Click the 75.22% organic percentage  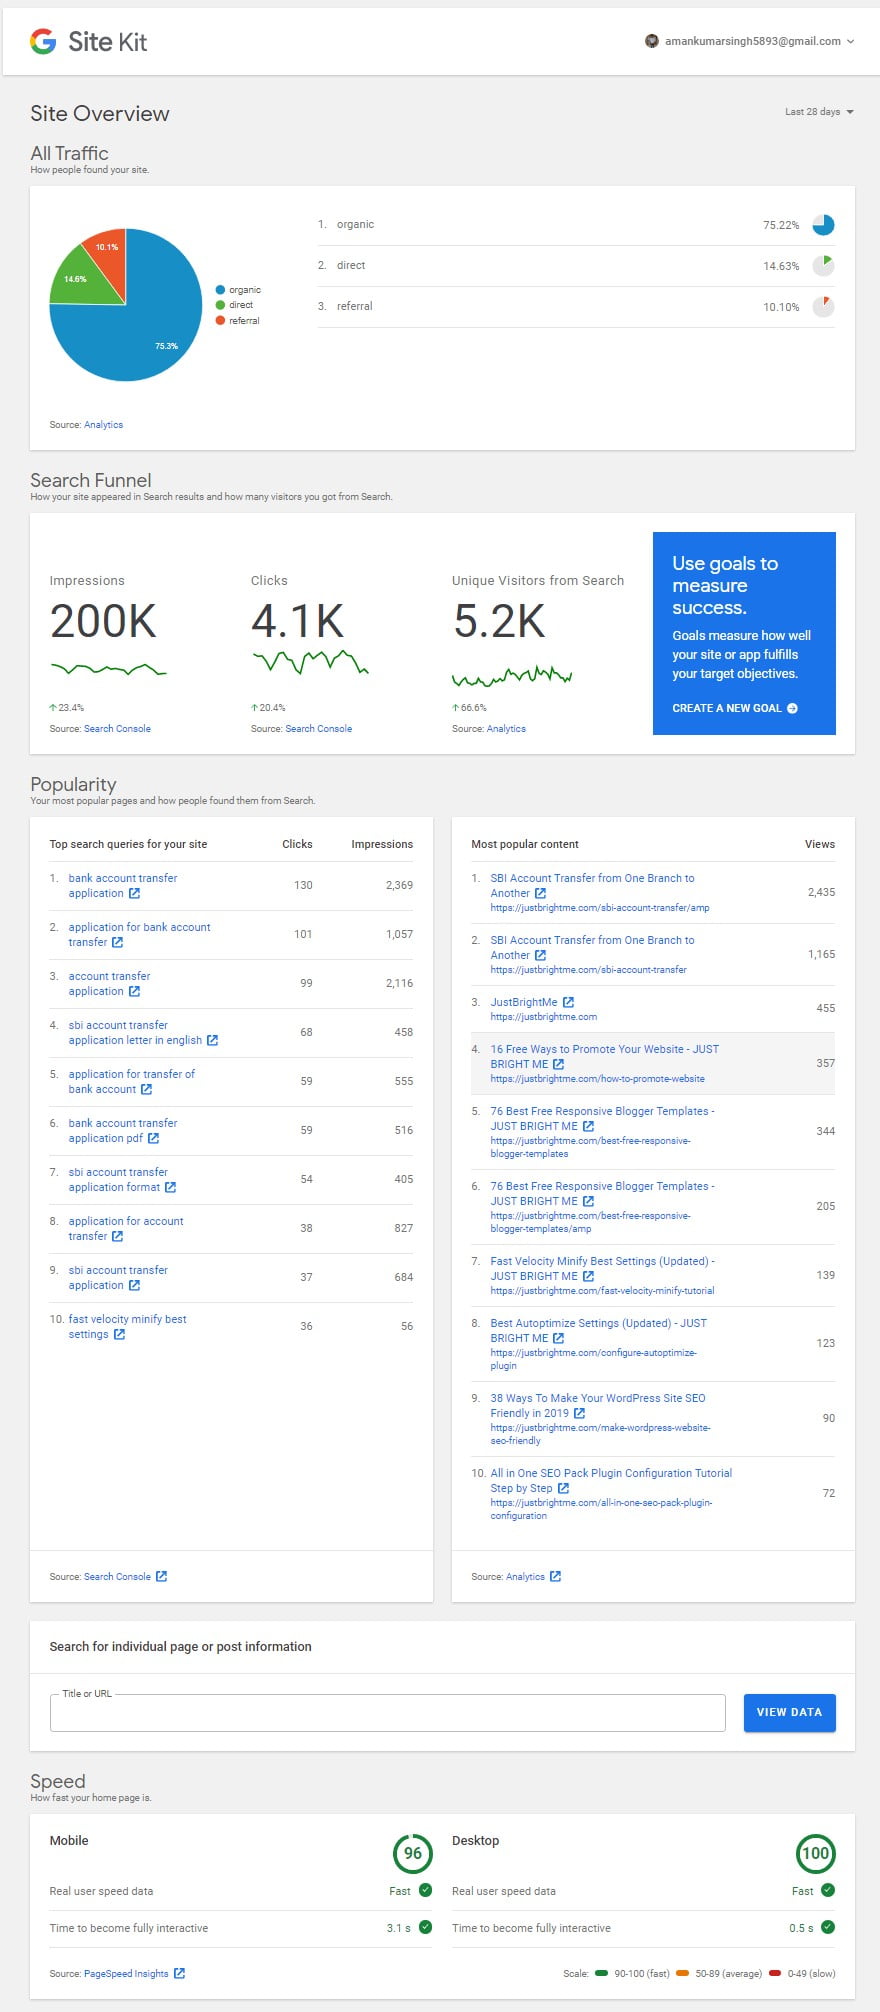point(781,225)
